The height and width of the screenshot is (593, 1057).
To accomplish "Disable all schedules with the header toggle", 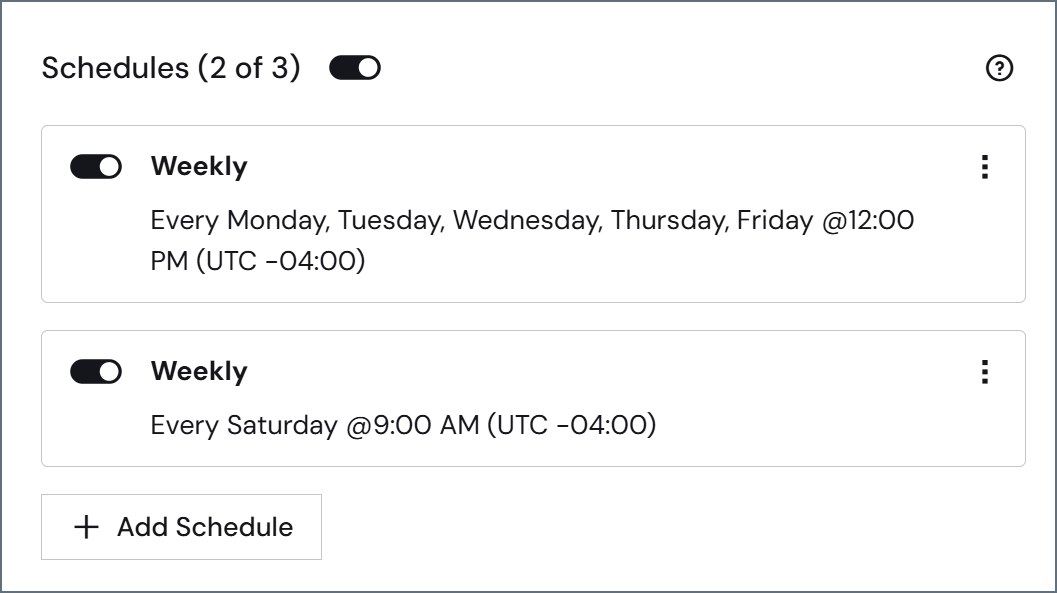I will (x=355, y=68).
